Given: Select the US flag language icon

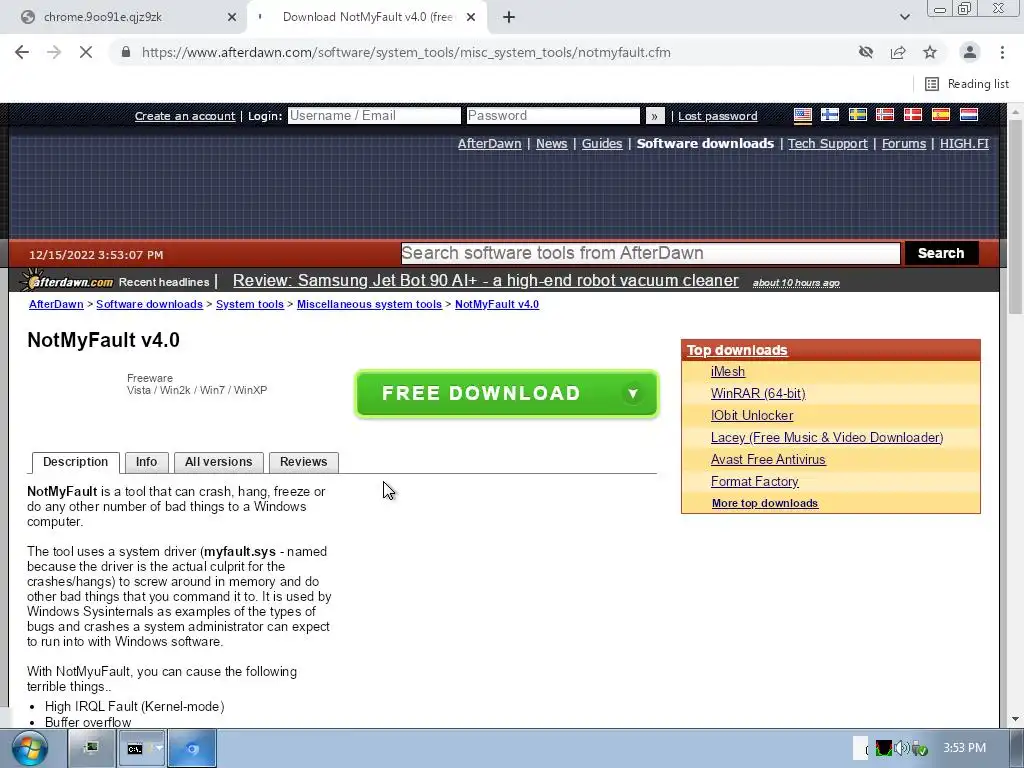Looking at the screenshot, I should tap(803, 115).
